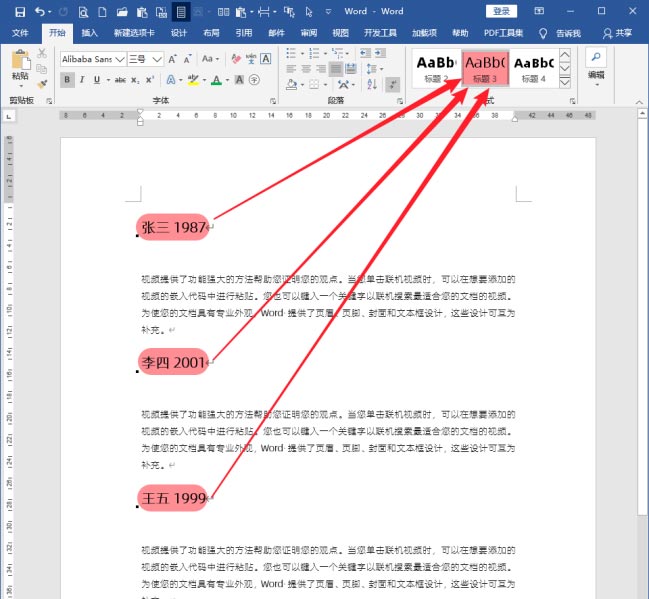Click the Undo arrow icon

coord(40,12)
